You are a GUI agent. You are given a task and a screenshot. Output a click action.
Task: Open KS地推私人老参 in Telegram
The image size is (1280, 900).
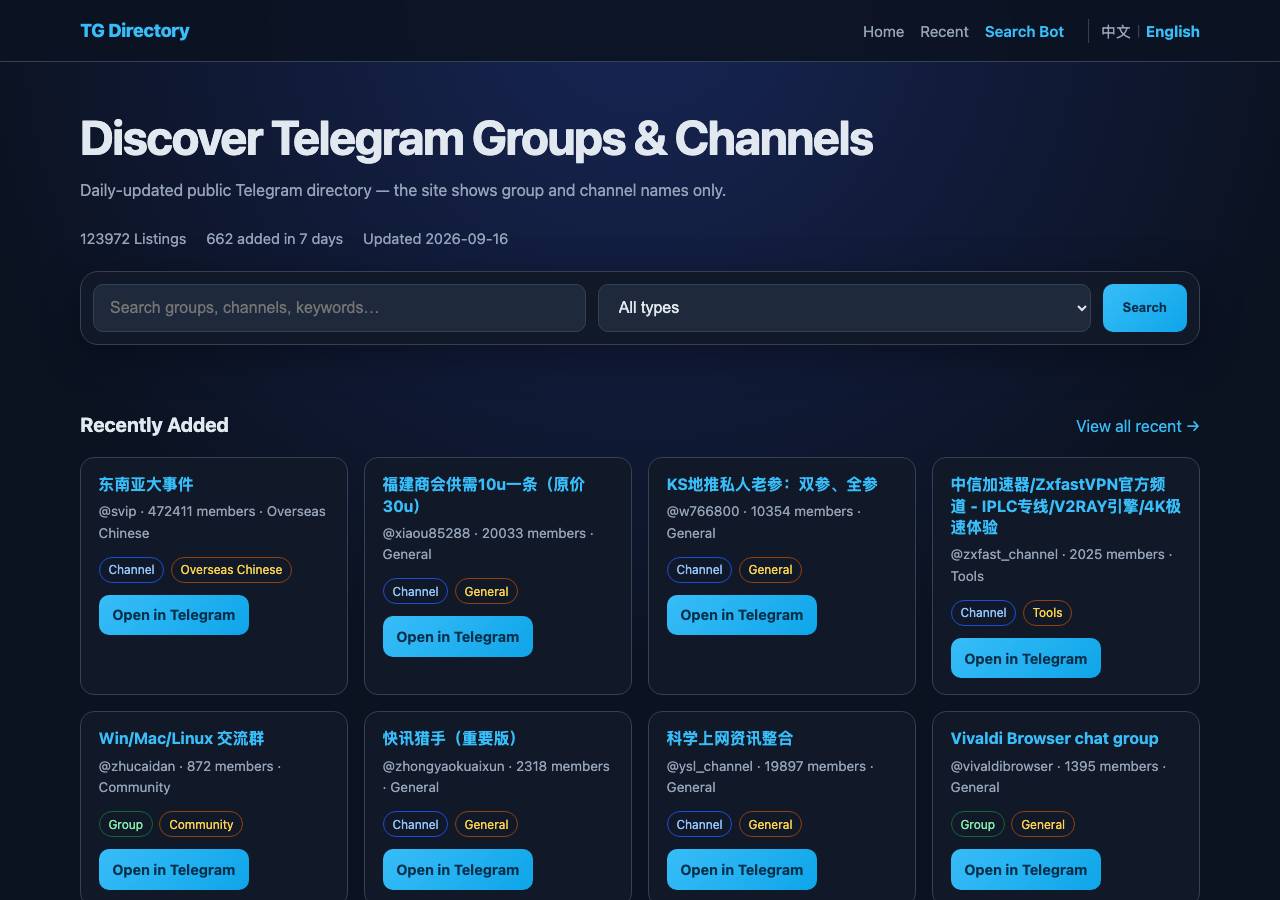[742, 615]
